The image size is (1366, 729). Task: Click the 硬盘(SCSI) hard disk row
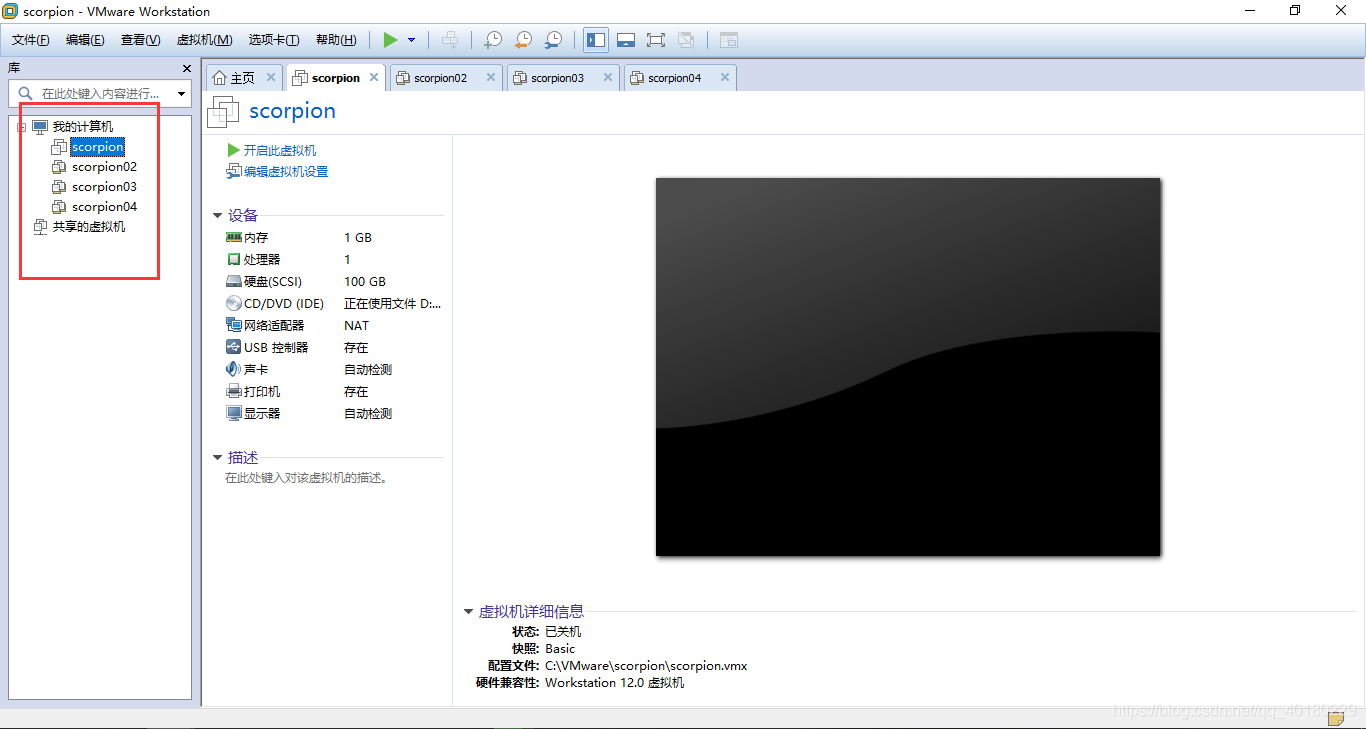pyautogui.click(x=334, y=282)
